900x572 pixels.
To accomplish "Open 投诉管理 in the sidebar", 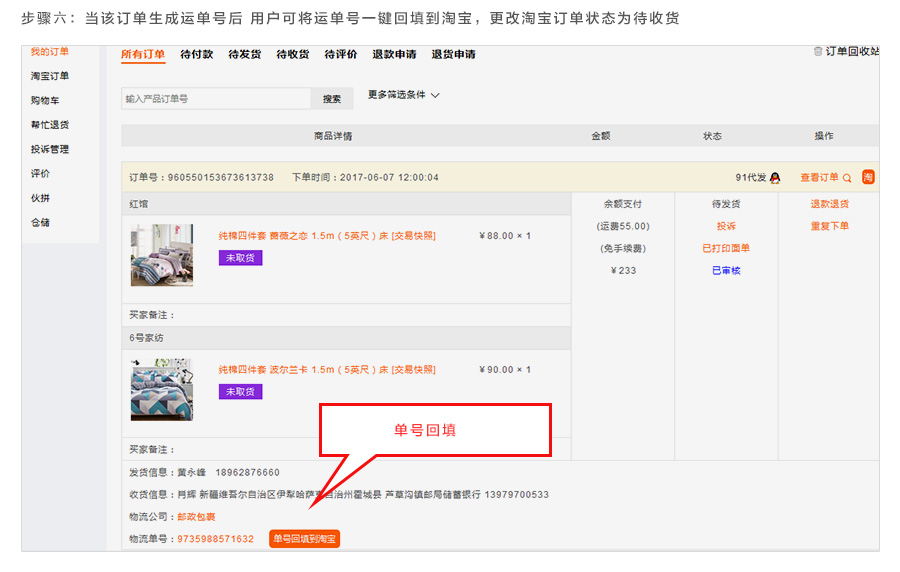I will click(x=49, y=149).
